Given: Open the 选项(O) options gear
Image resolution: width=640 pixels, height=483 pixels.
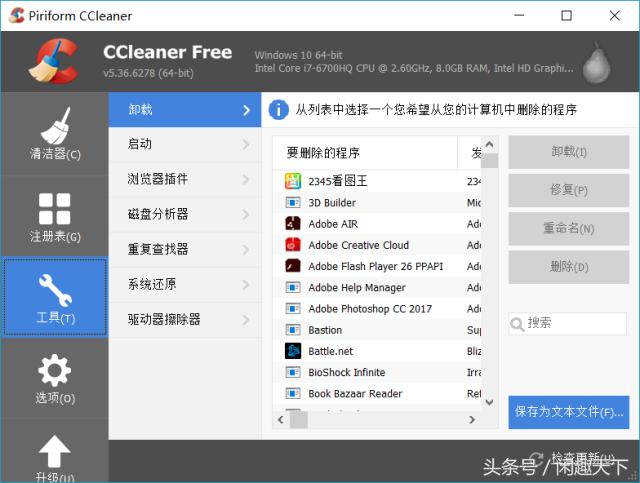Looking at the screenshot, I should 55,378.
